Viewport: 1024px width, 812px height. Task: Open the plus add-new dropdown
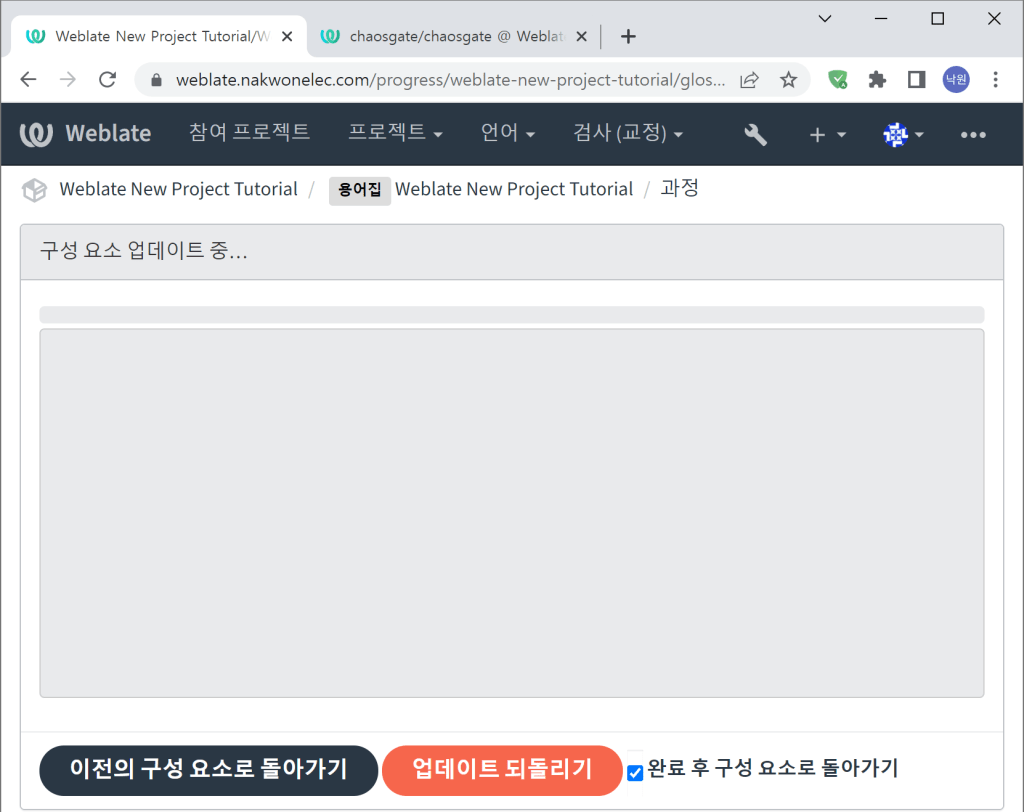pyautogui.click(x=827, y=134)
